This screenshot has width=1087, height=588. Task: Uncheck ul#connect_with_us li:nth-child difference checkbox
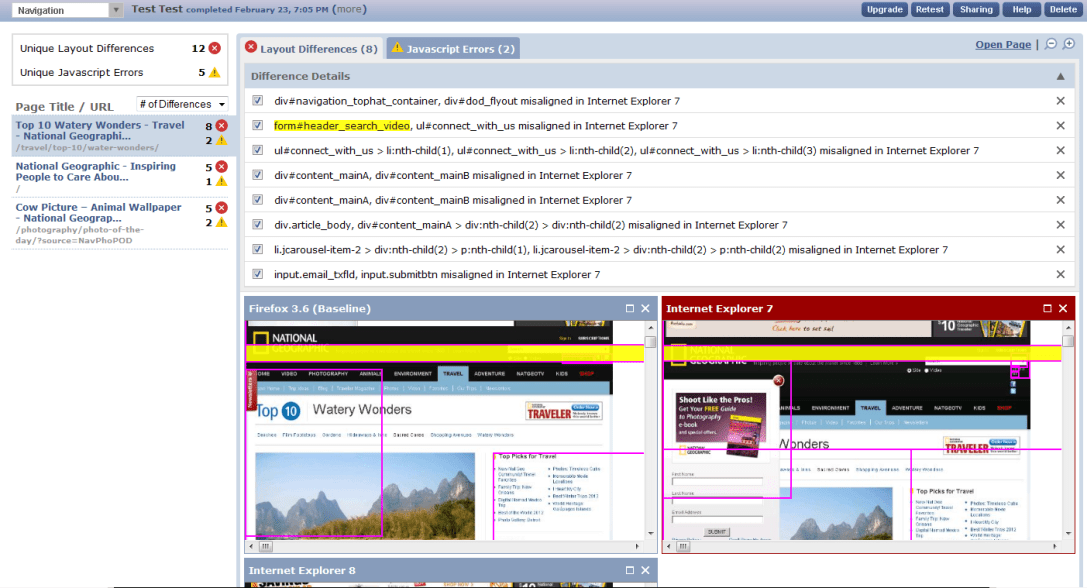258,150
